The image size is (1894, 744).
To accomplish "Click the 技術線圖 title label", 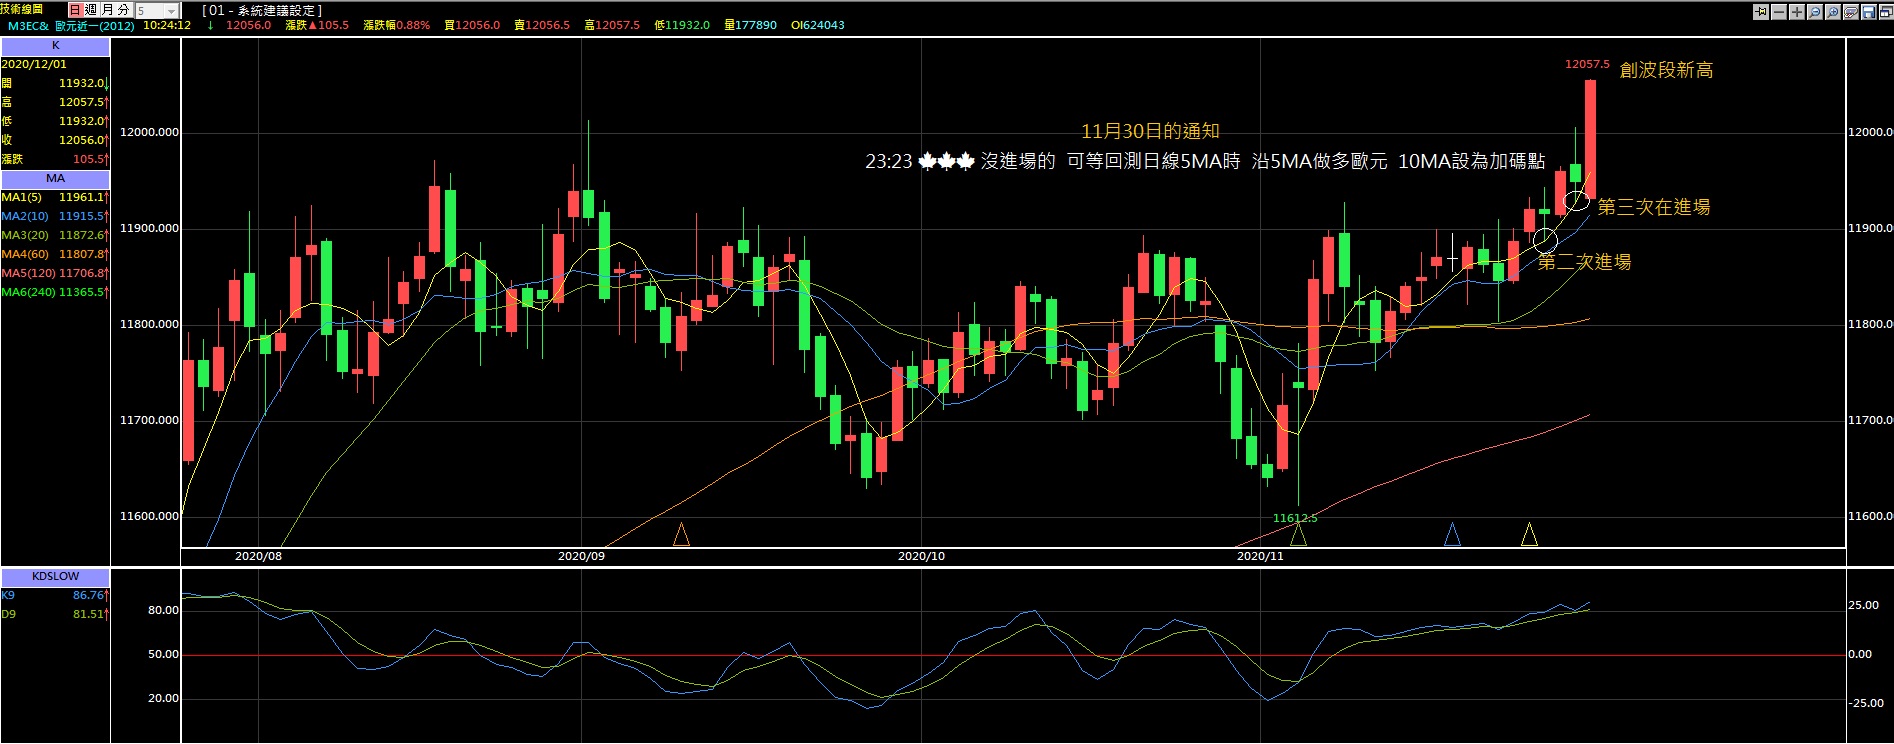I will 22,9.
